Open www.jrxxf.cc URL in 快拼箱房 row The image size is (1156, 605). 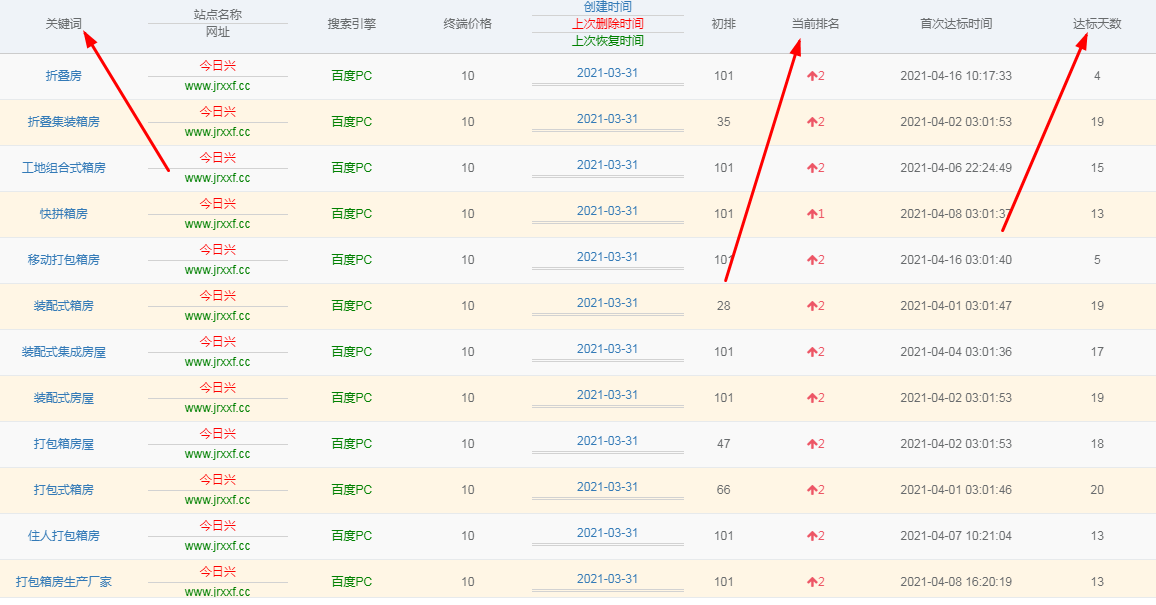217,224
